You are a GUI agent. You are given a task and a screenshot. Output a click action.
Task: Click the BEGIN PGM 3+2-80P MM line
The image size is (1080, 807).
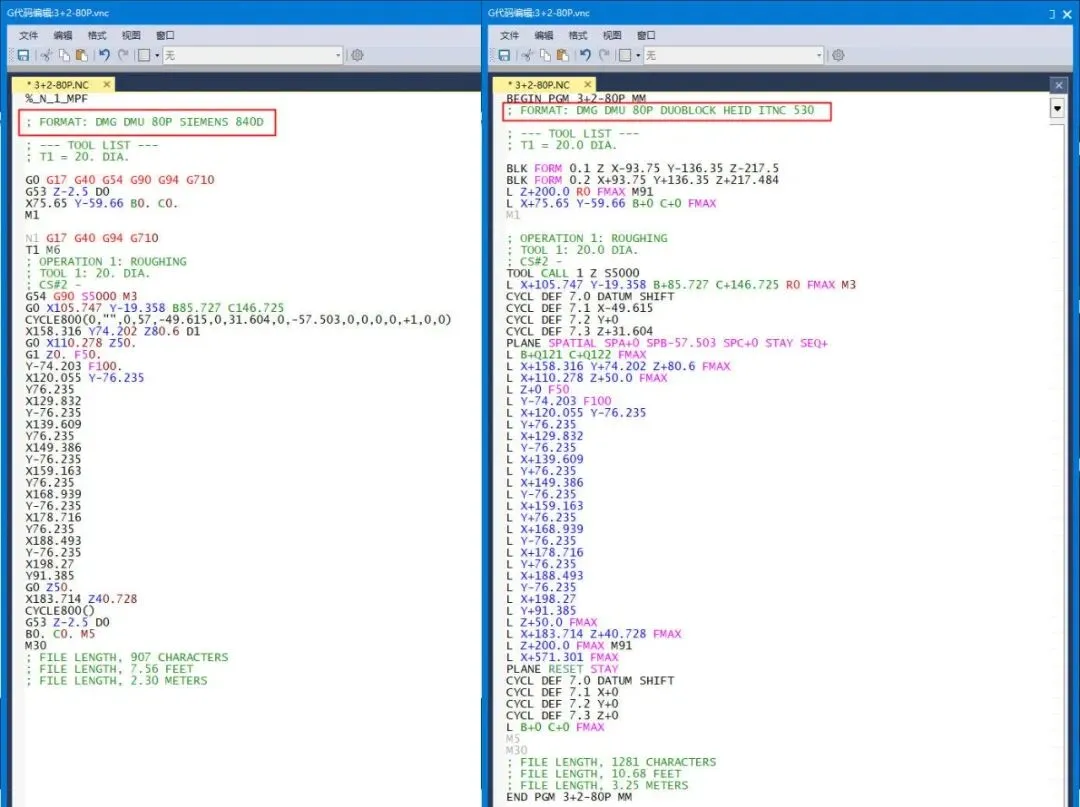coord(576,98)
